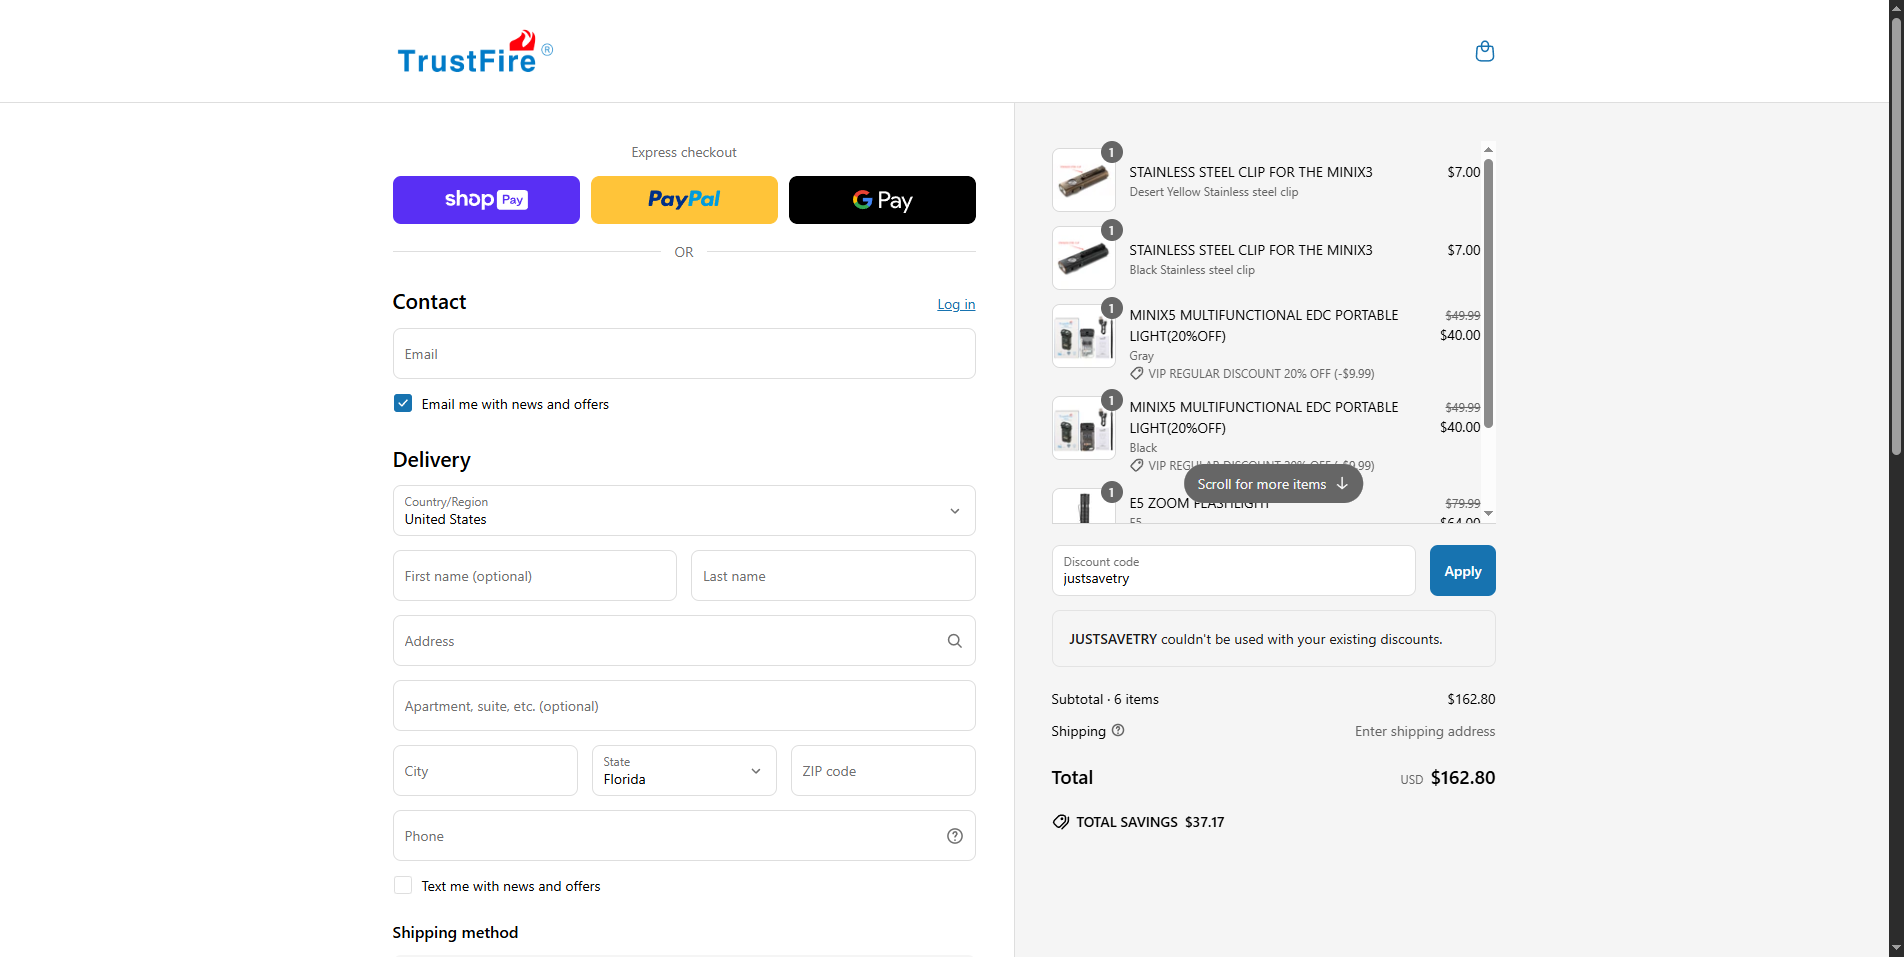The height and width of the screenshot is (957, 1904).
Task: Pay with Shop Pay
Action: pos(486,200)
